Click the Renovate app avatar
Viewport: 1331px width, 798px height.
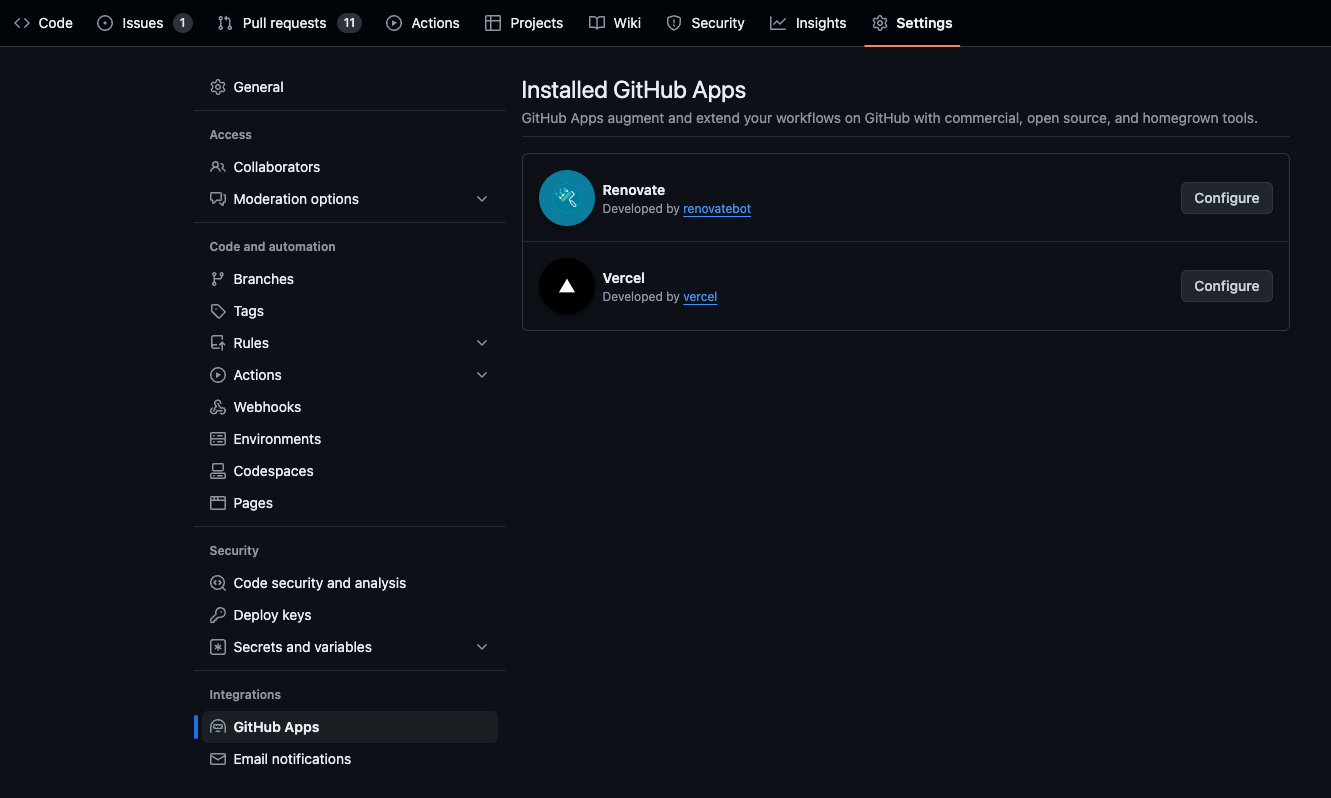point(567,198)
